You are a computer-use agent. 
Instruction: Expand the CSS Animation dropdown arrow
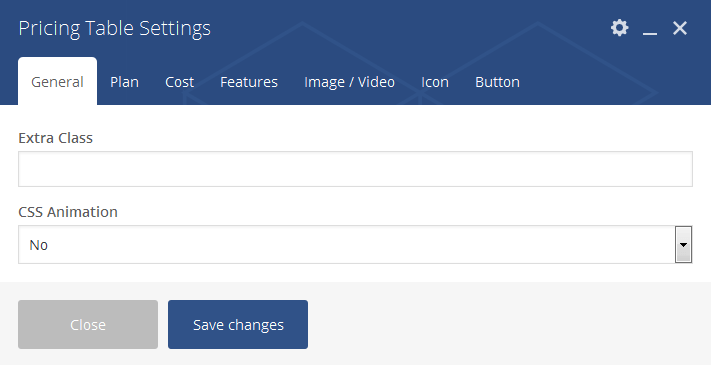coord(683,244)
